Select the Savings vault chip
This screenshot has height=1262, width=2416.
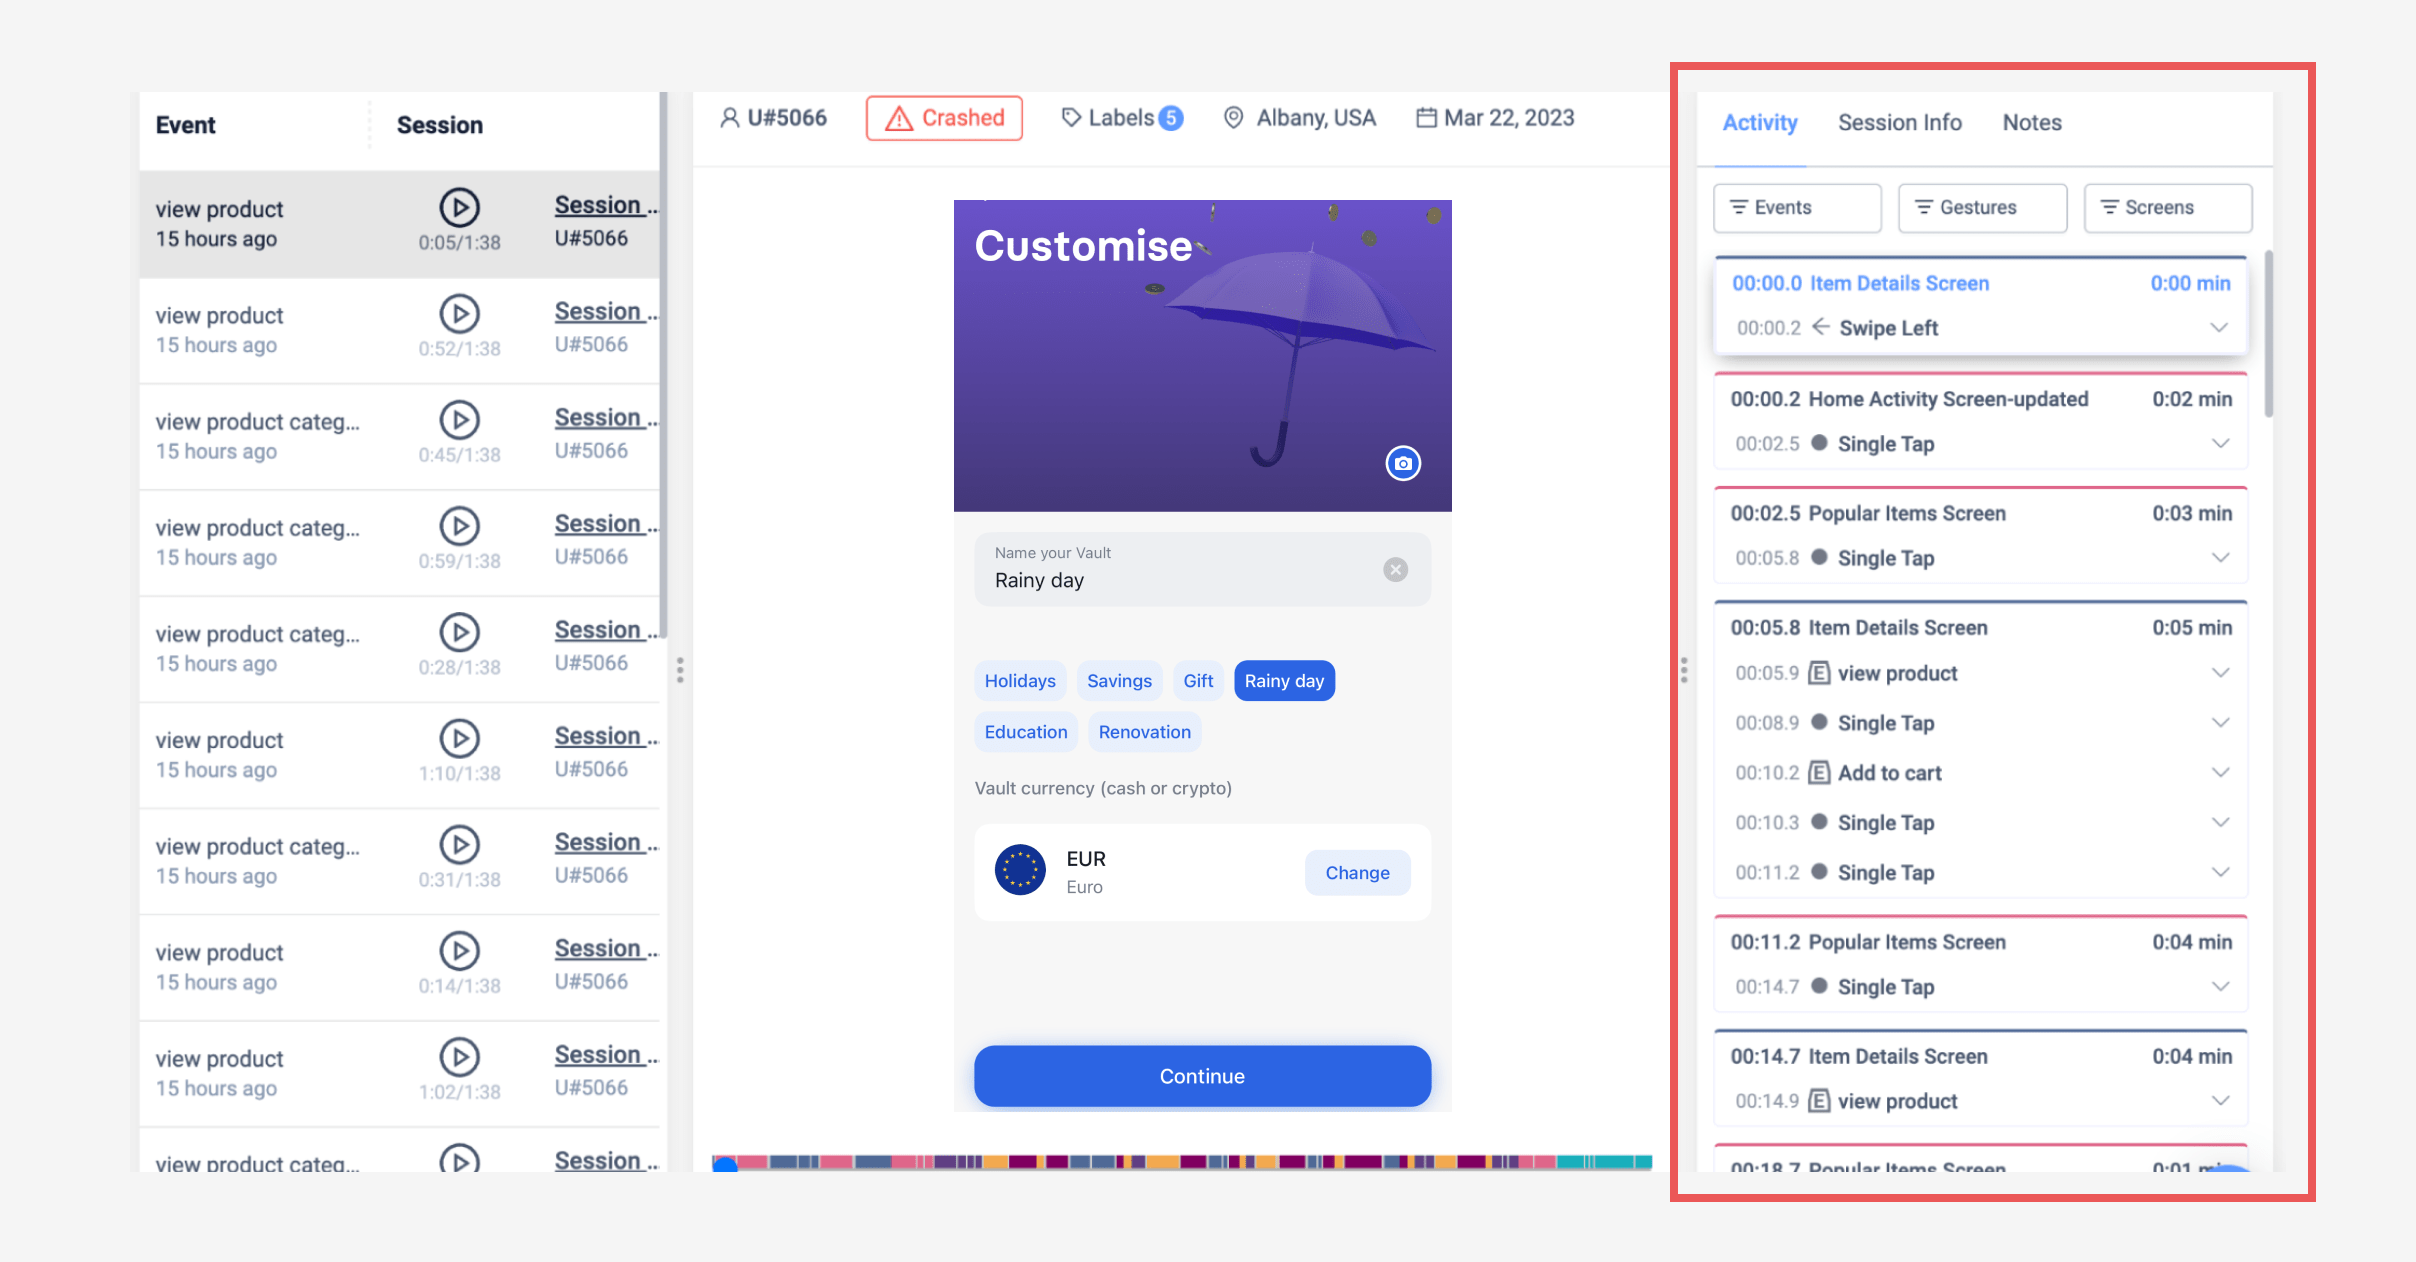pyautogui.click(x=1119, y=681)
